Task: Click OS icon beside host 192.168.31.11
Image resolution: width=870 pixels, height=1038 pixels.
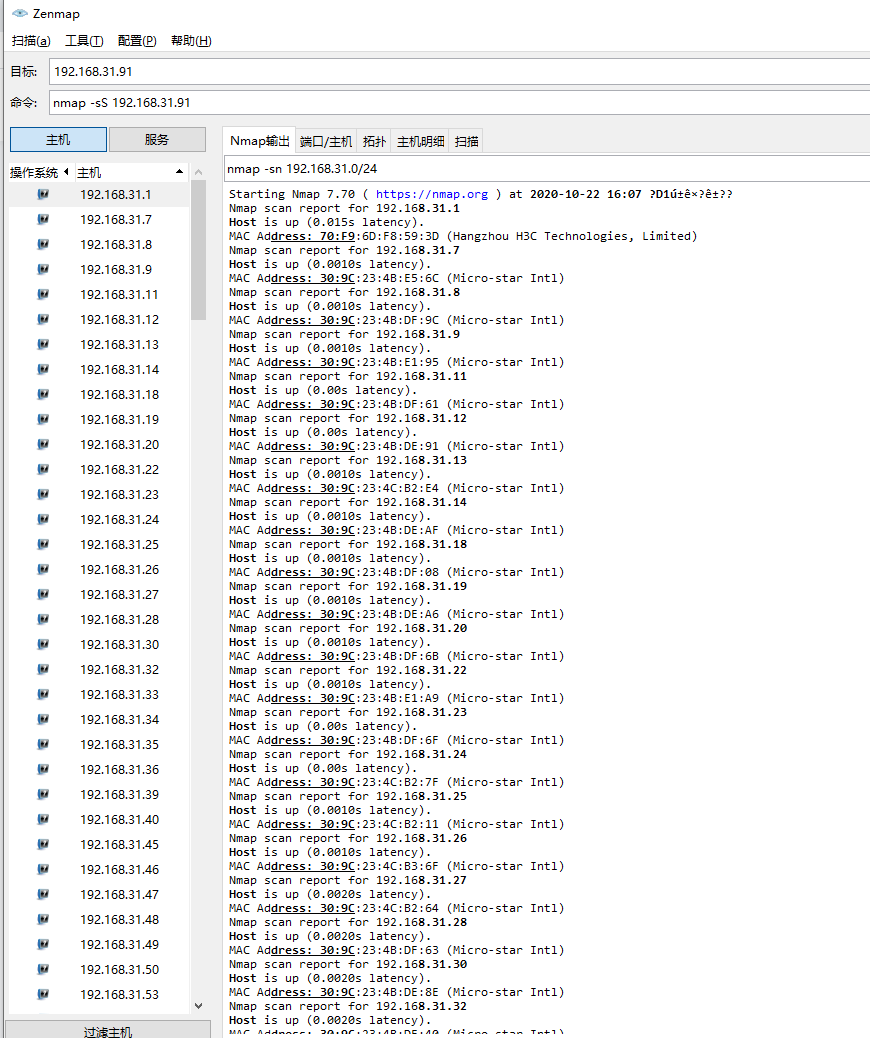Action: tap(43, 294)
